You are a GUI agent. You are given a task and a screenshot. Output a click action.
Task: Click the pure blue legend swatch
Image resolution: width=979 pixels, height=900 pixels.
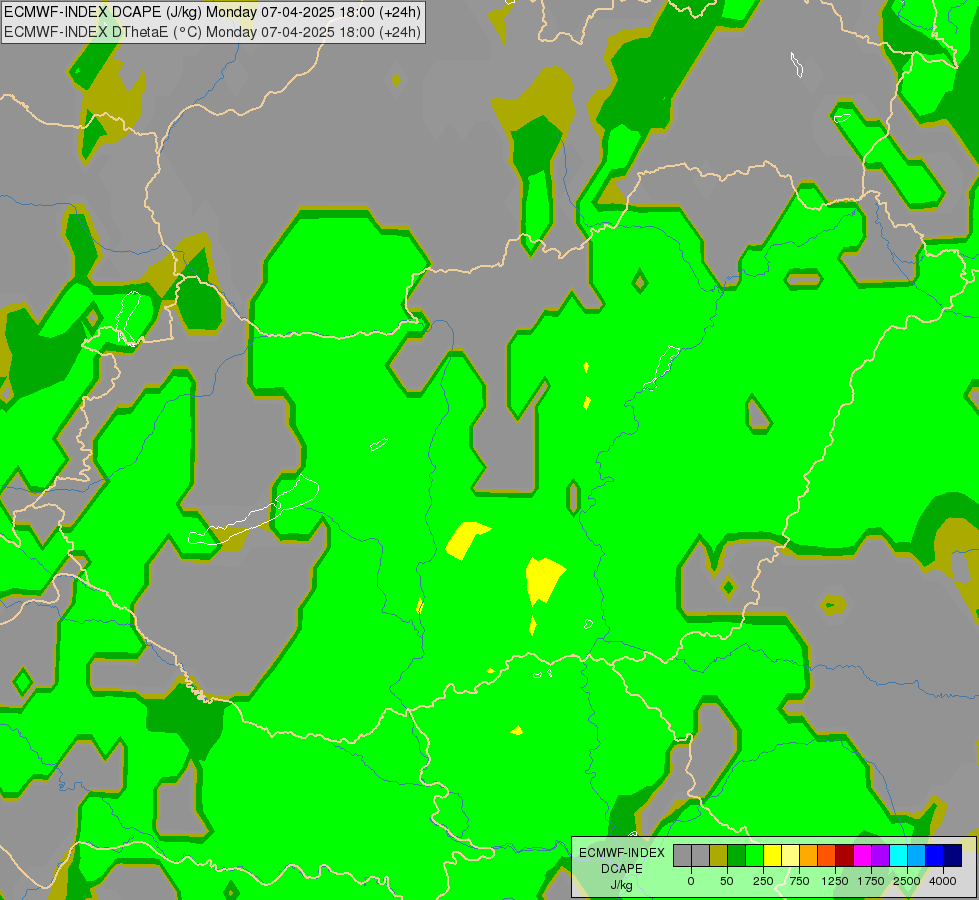[x=935, y=856]
